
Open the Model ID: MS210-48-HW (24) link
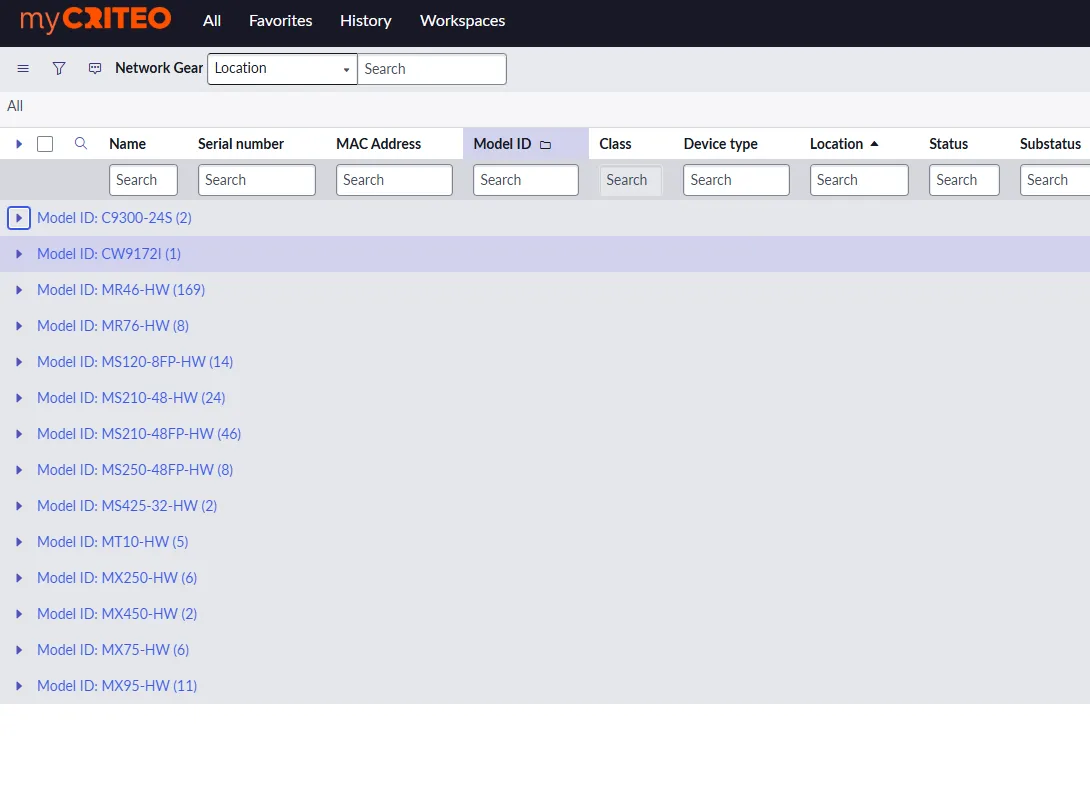[x=131, y=398]
